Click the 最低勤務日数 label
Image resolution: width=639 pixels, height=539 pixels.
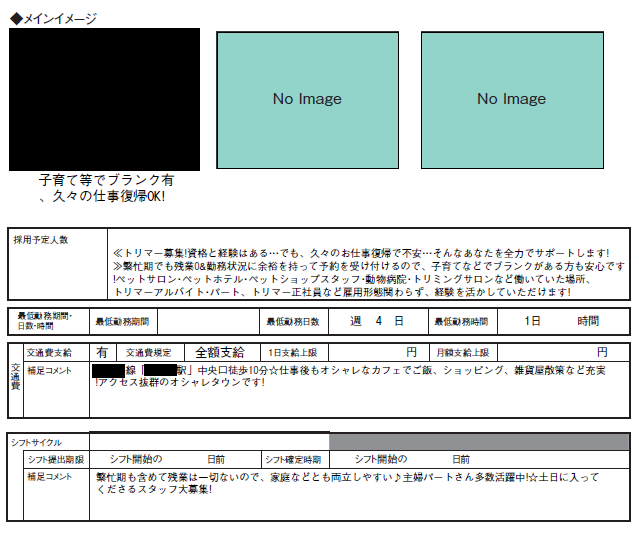293,321
